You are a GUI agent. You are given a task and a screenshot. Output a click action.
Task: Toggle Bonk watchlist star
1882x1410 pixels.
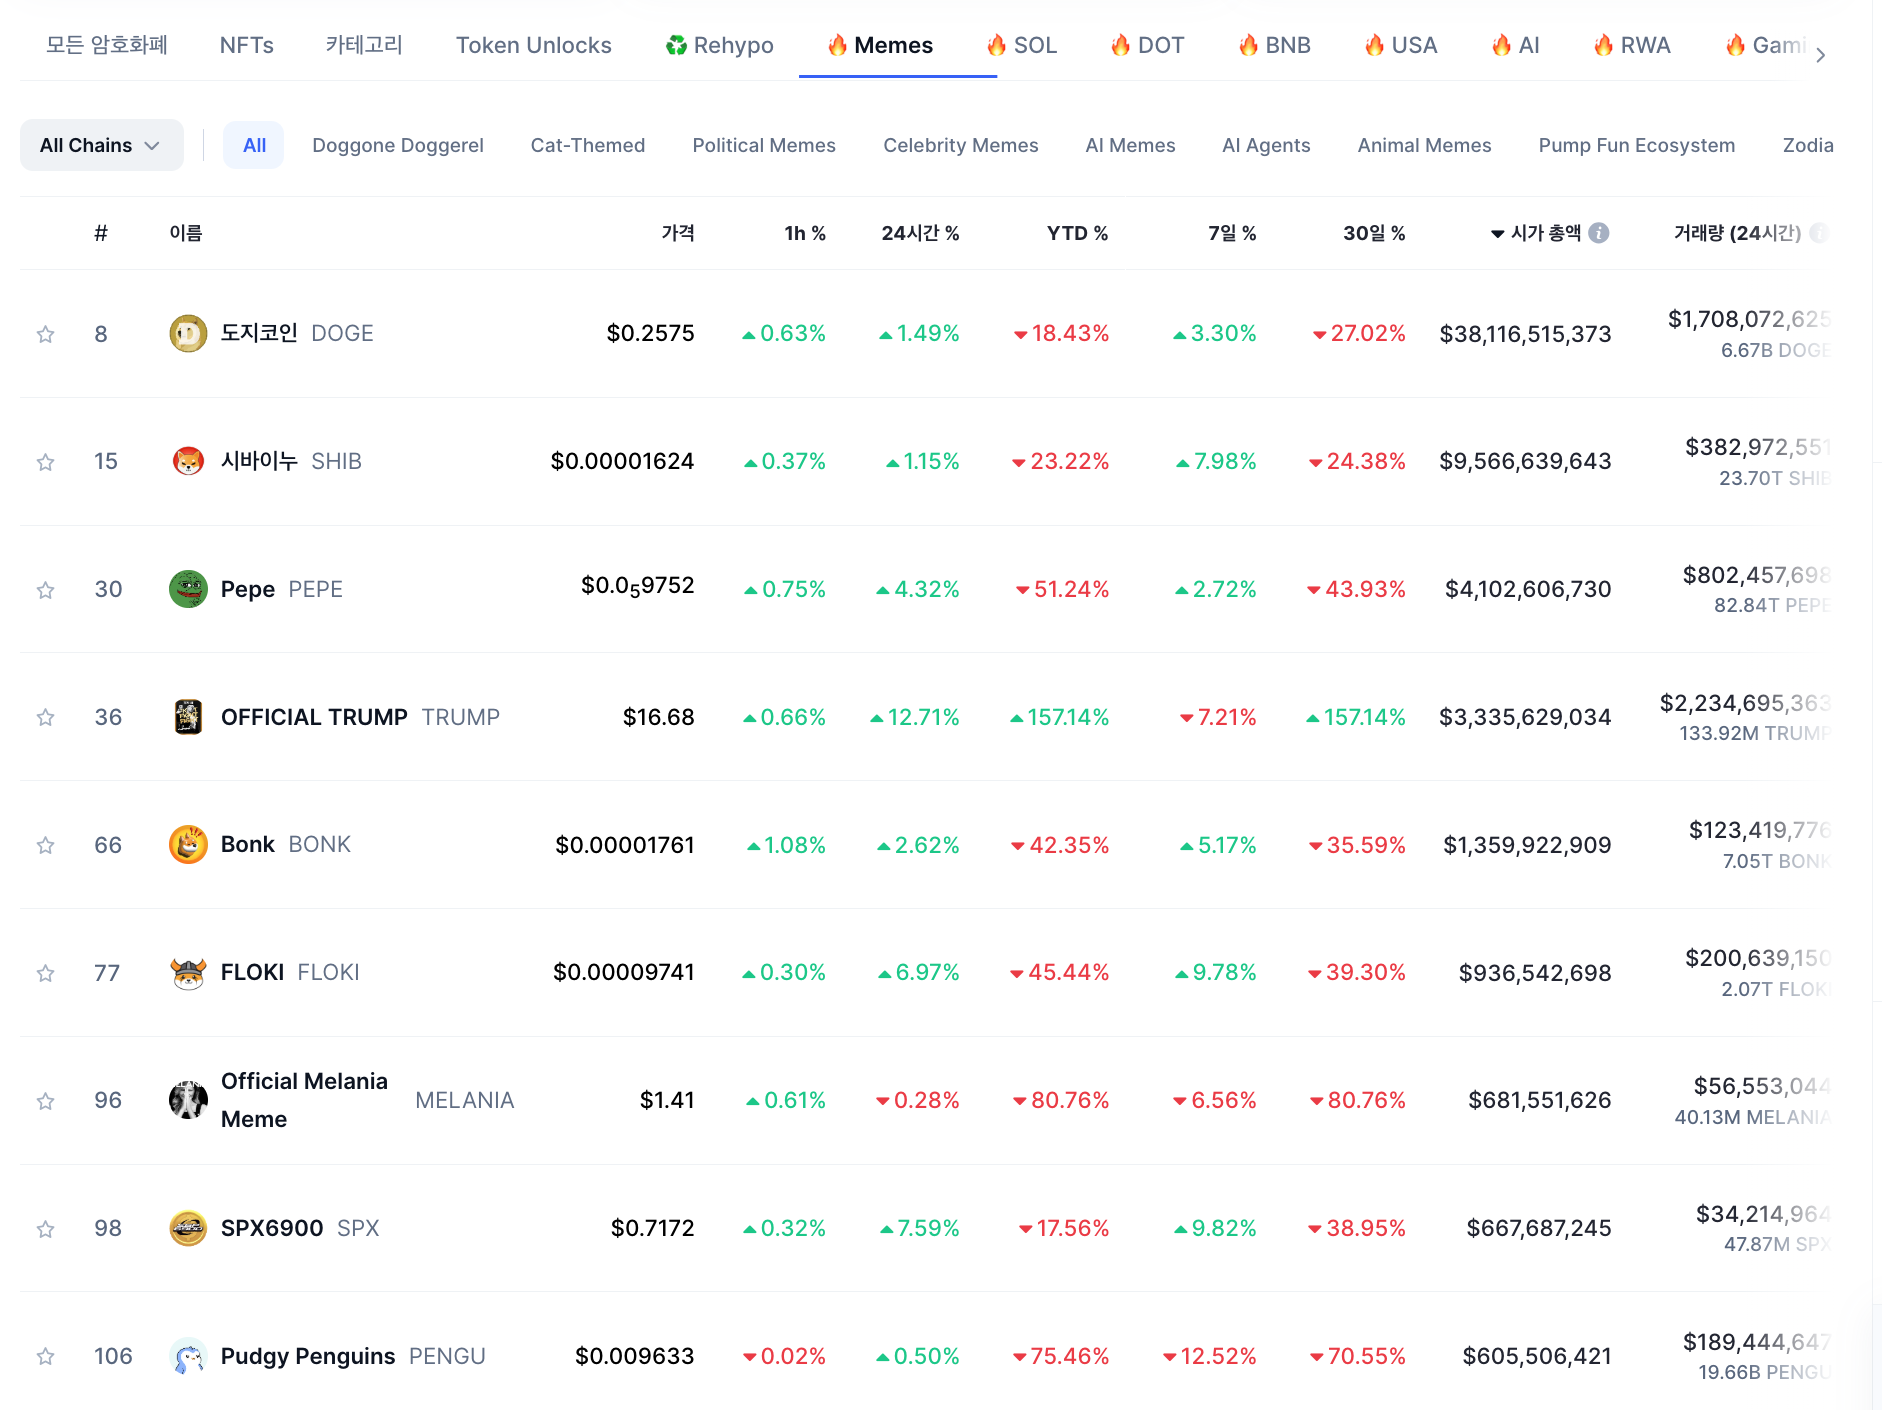(x=45, y=845)
